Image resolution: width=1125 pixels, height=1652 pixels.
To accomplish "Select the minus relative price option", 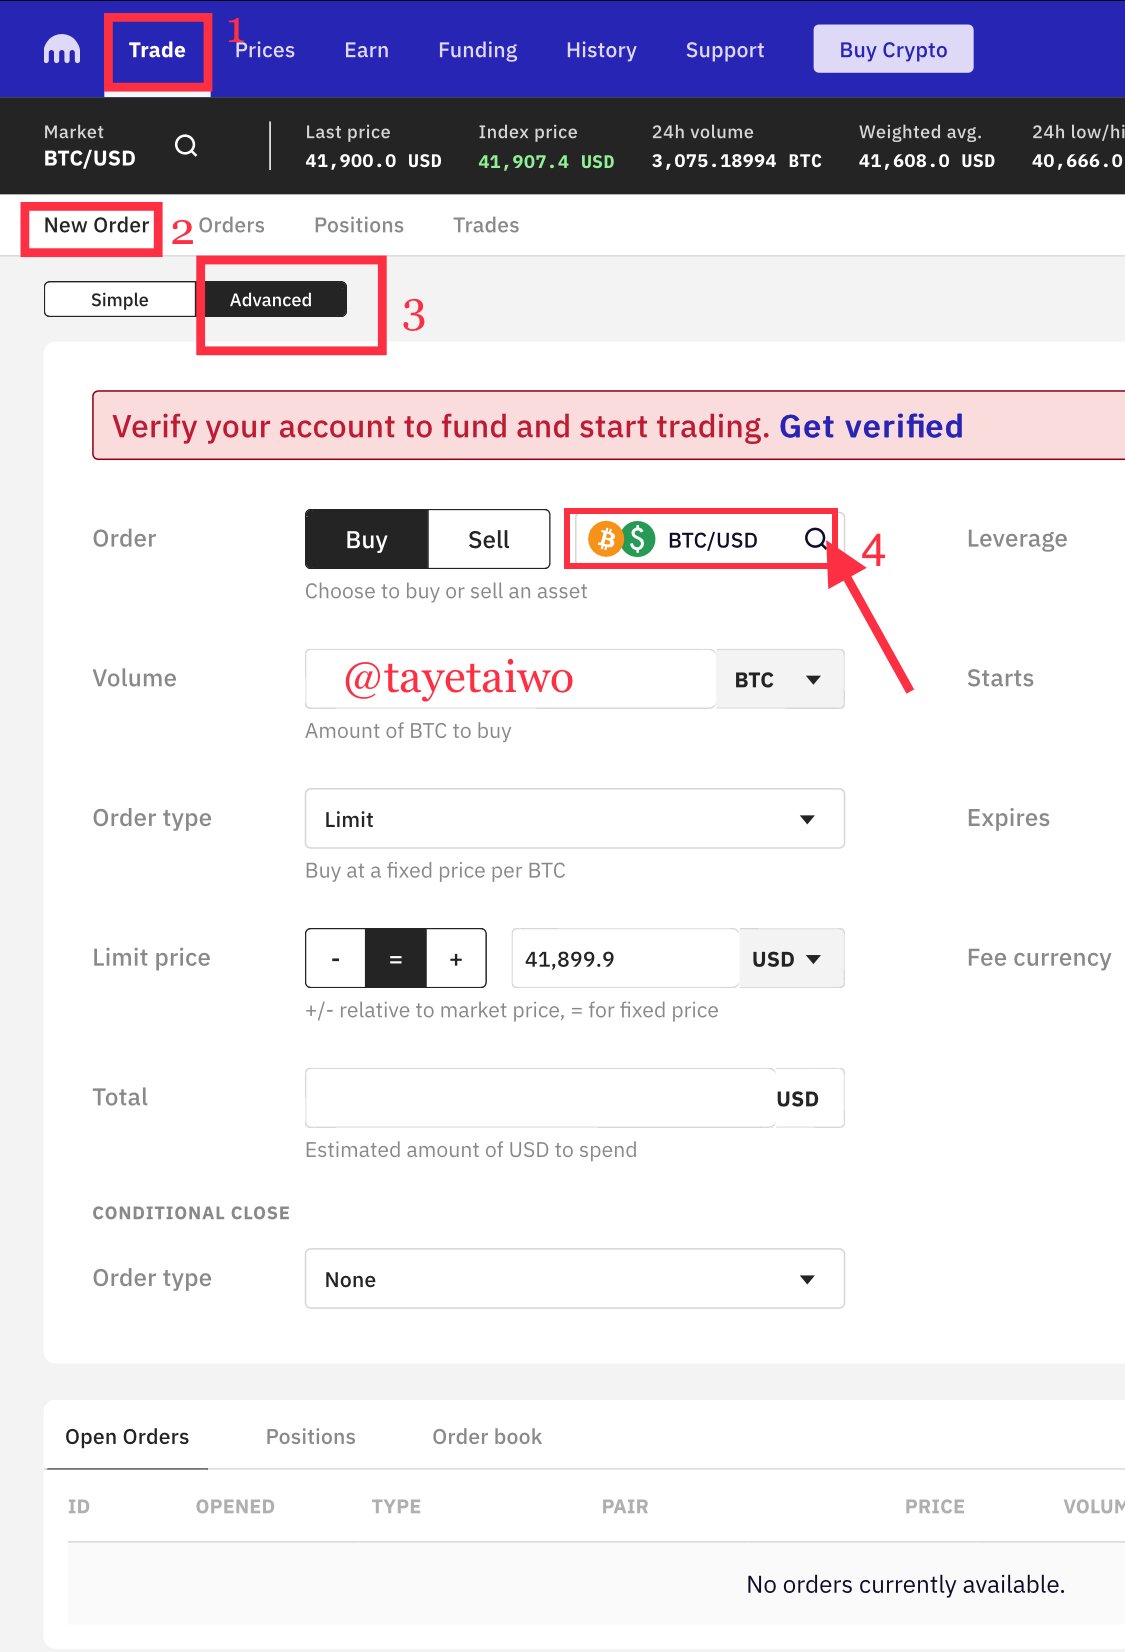I will click(x=336, y=958).
